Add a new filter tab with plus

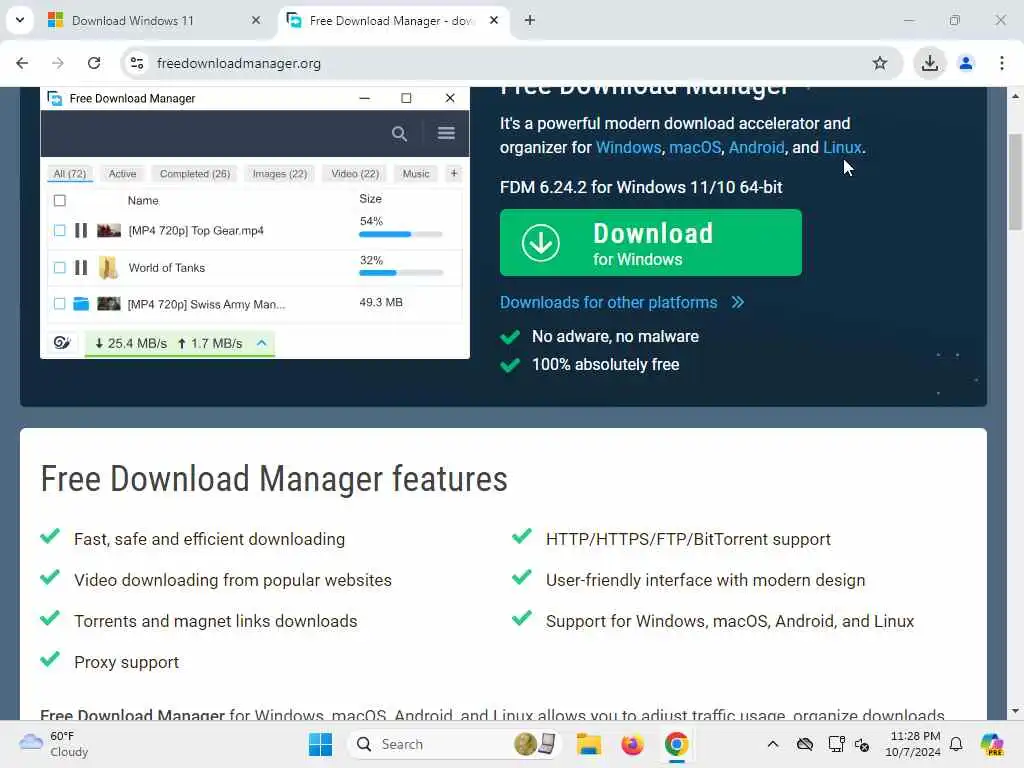[454, 173]
